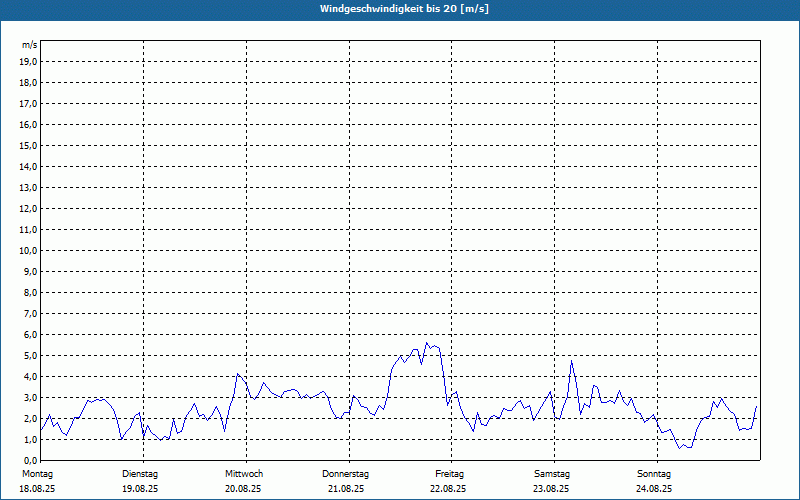Click the '10,0' y-axis tick label
The width and height of the screenshot is (800, 500).
pyautogui.click(x=28, y=250)
